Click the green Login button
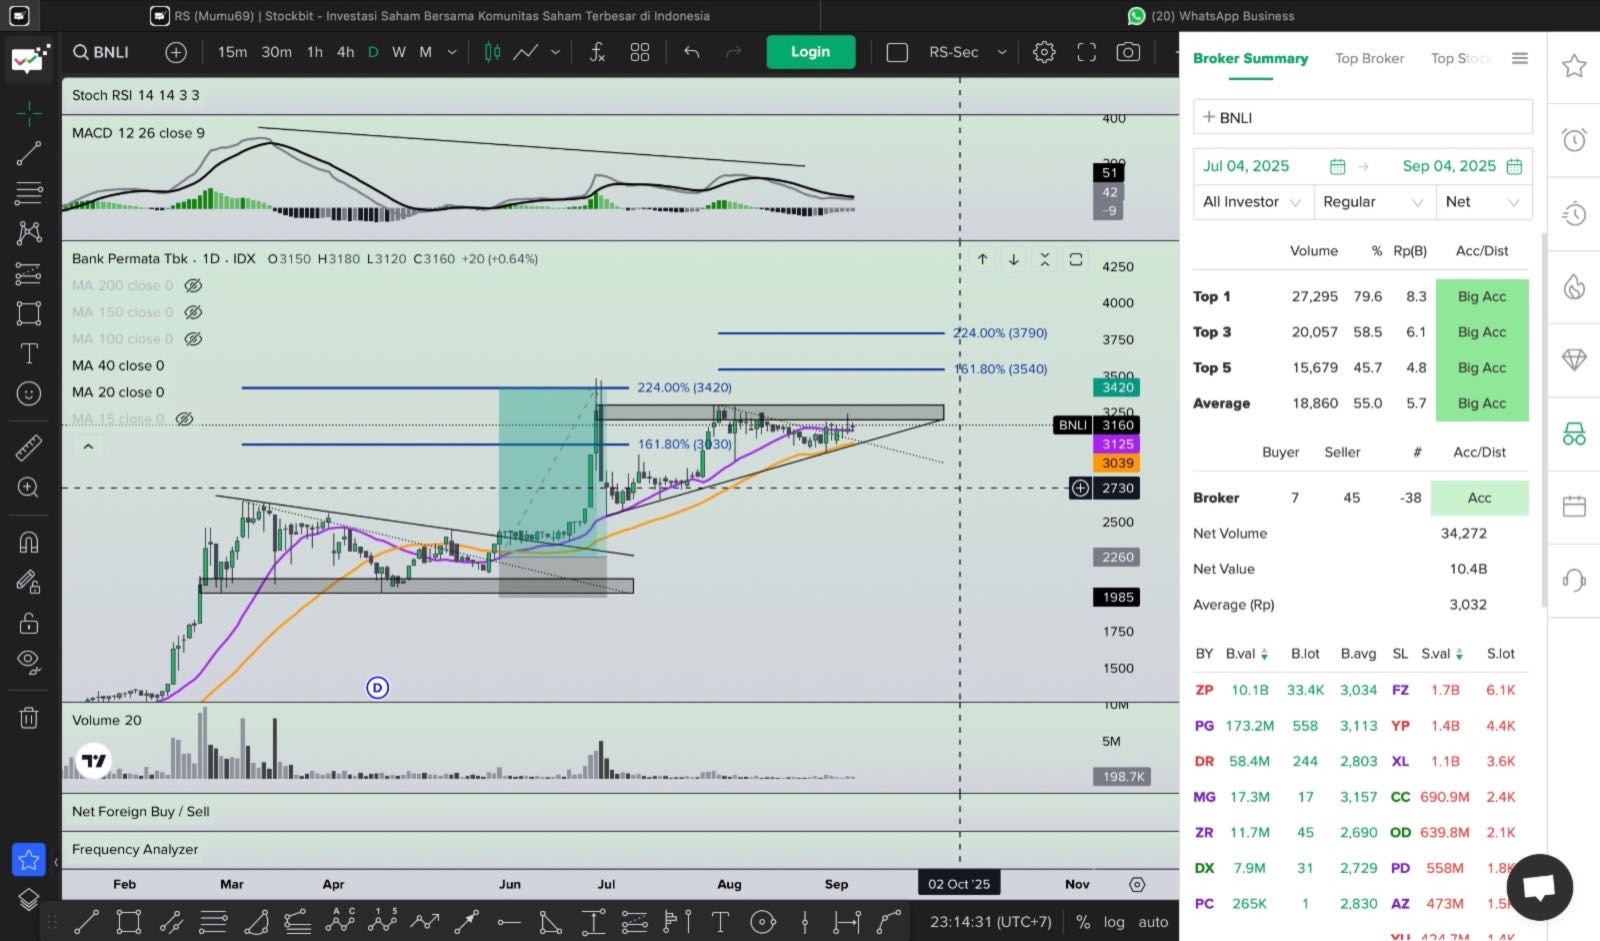This screenshot has width=1600, height=941. [x=810, y=52]
